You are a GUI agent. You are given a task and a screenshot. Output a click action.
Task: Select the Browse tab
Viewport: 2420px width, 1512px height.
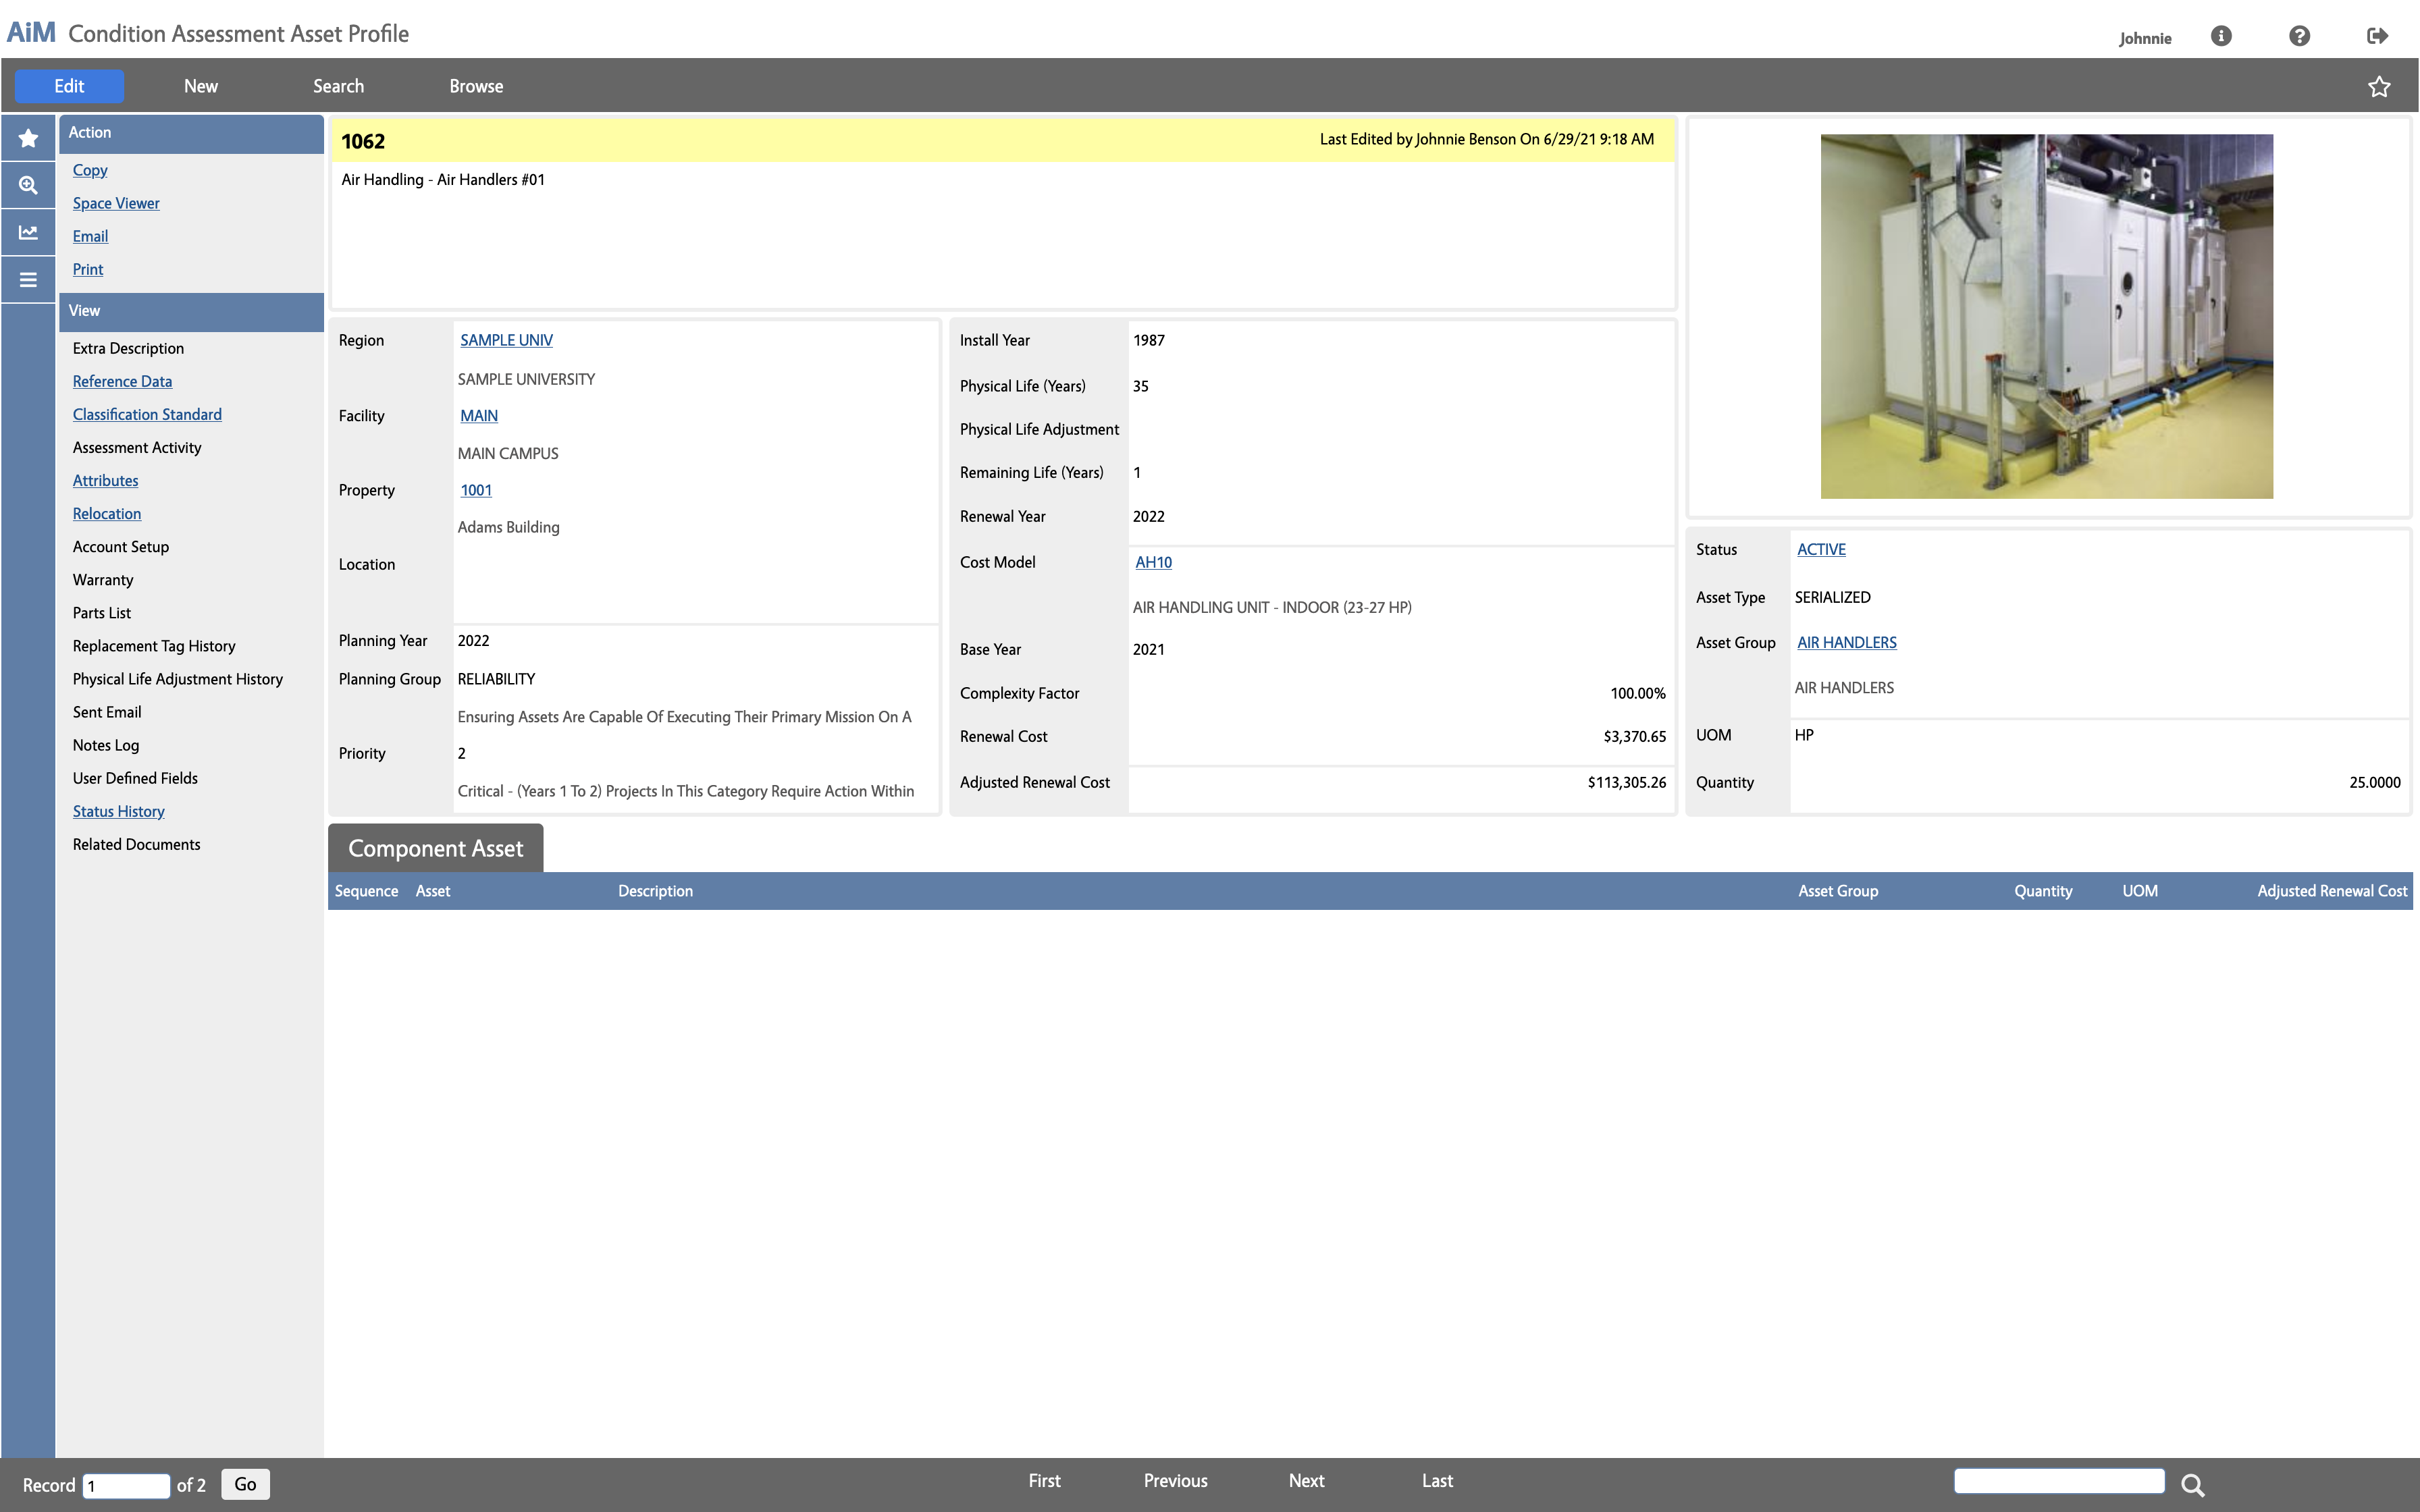[475, 85]
